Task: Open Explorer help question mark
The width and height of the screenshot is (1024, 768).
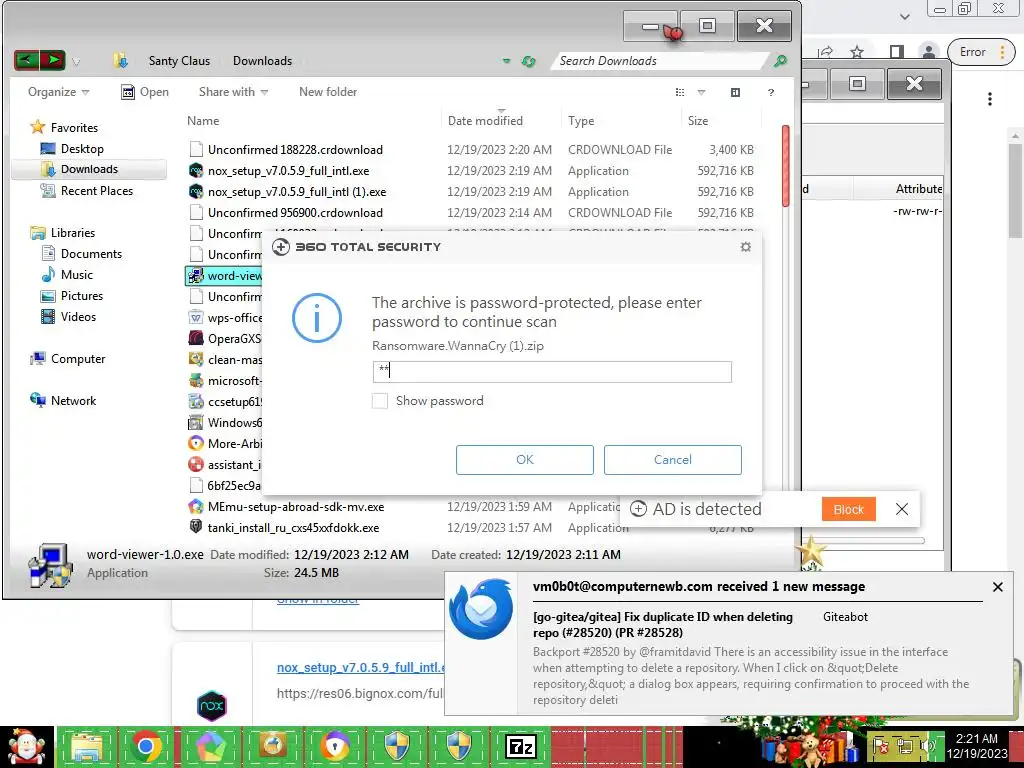Action: [771, 92]
